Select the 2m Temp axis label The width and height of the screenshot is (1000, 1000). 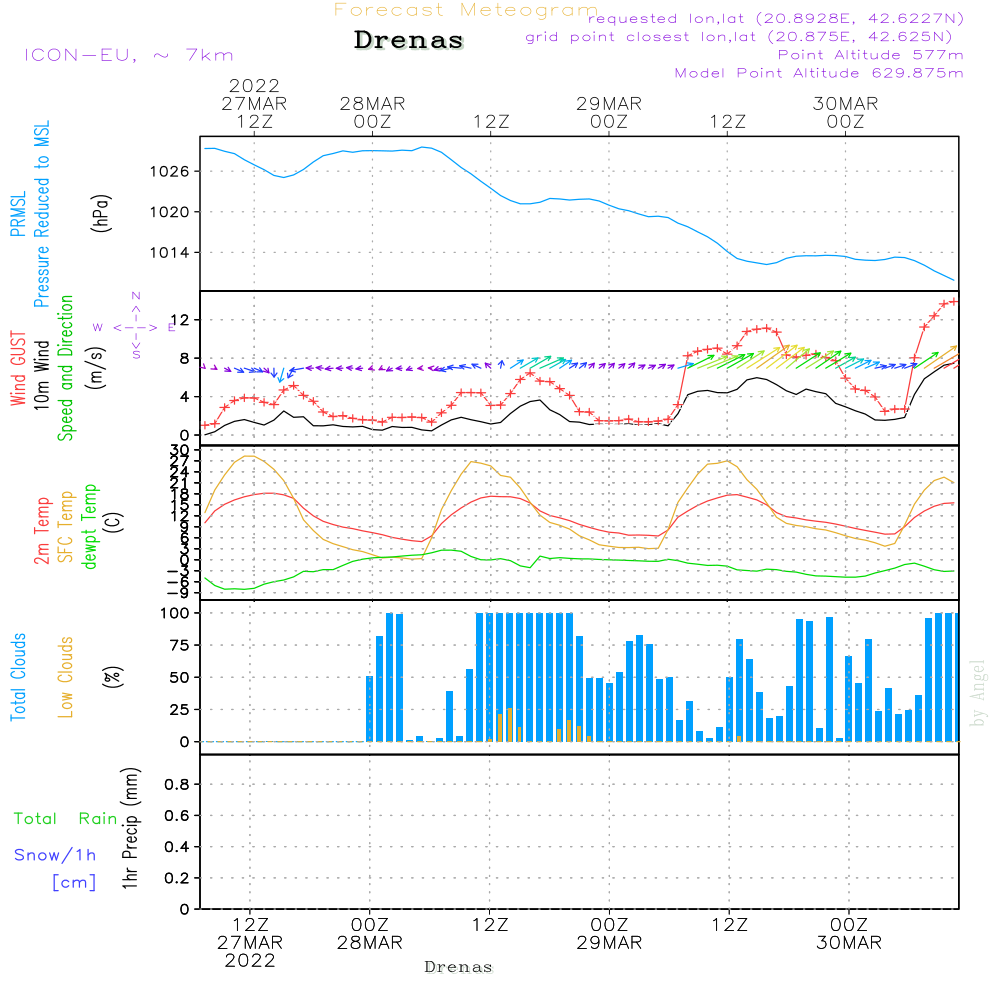(43, 528)
